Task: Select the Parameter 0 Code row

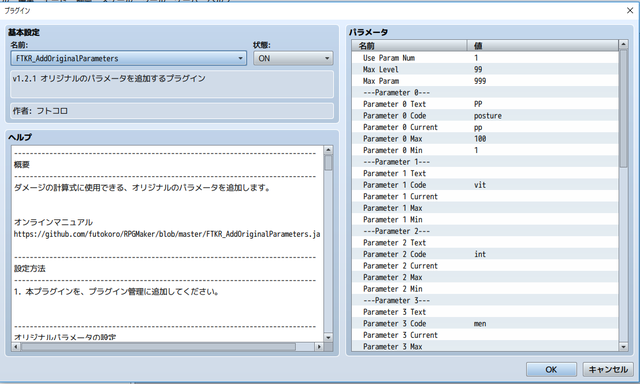Action: (x=485, y=115)
